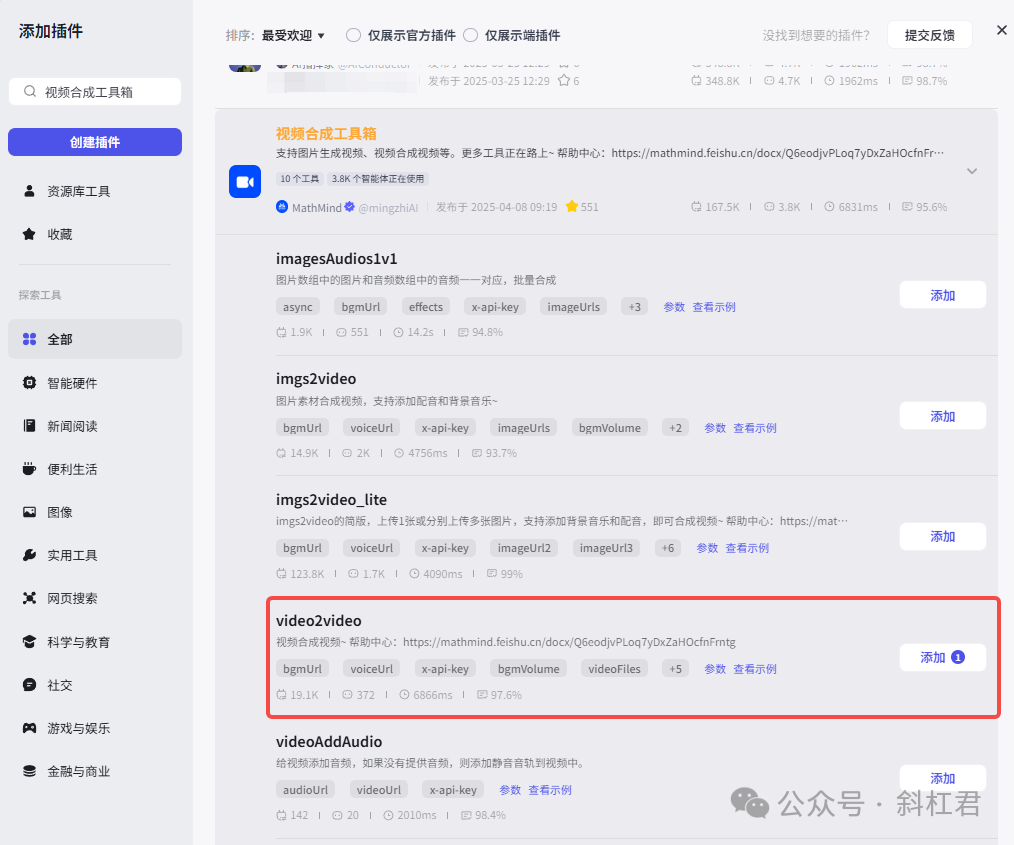Click the 图像 picture icon

pos(29,512)
